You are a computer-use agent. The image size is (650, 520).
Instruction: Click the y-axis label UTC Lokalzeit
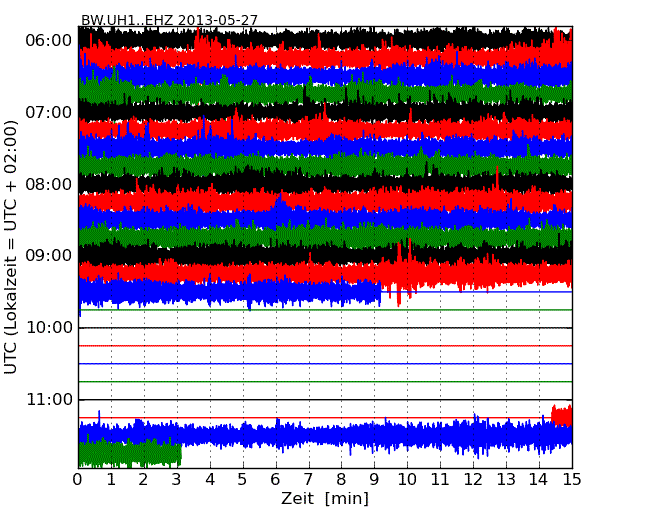[12, 247]
